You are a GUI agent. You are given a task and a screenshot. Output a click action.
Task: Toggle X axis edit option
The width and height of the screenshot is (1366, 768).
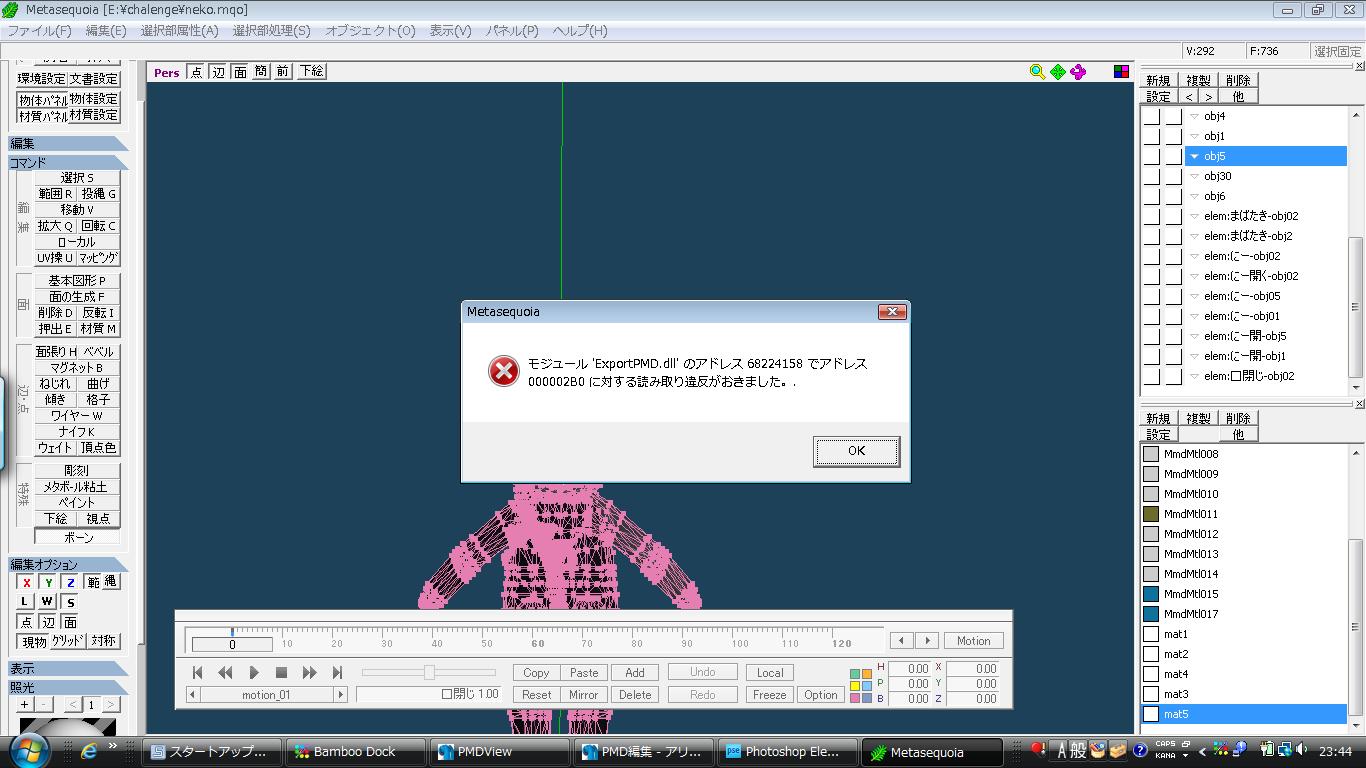tap(26, 582)
